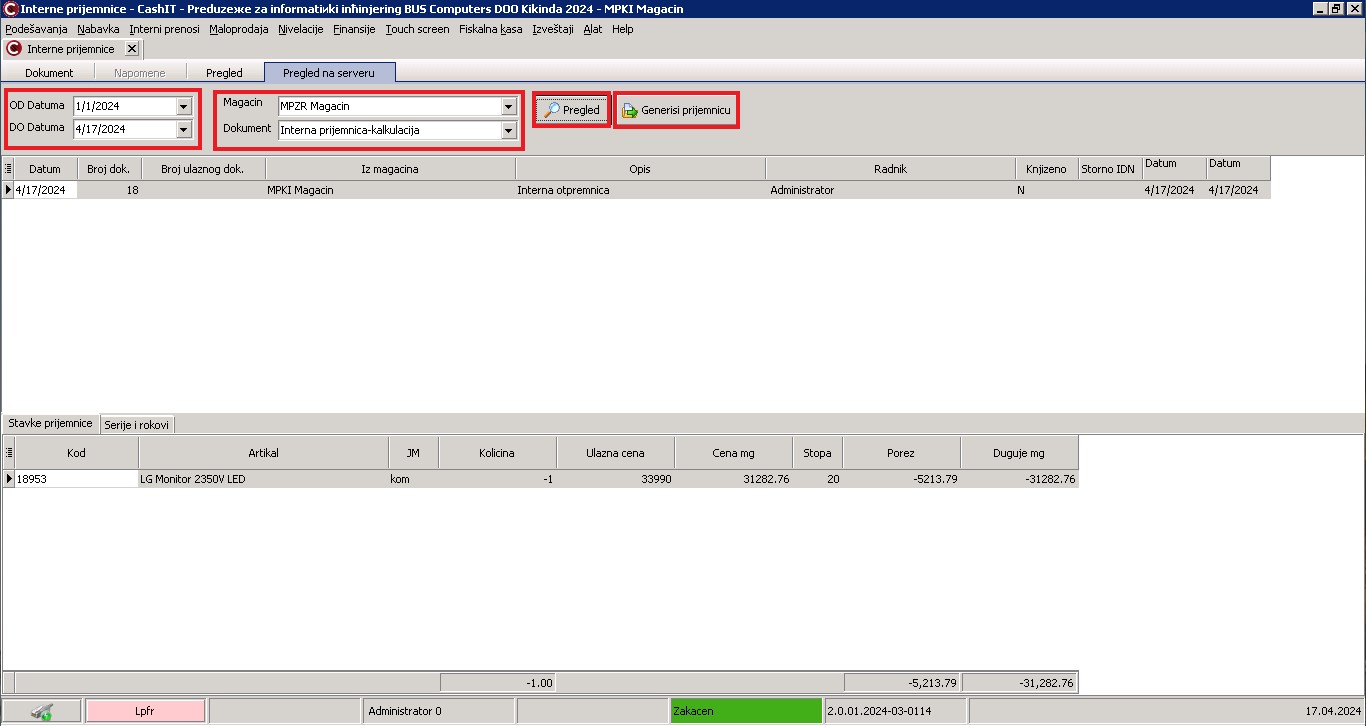
Task: Click the Zakacen green status indicator
Action: pos(746,712)
